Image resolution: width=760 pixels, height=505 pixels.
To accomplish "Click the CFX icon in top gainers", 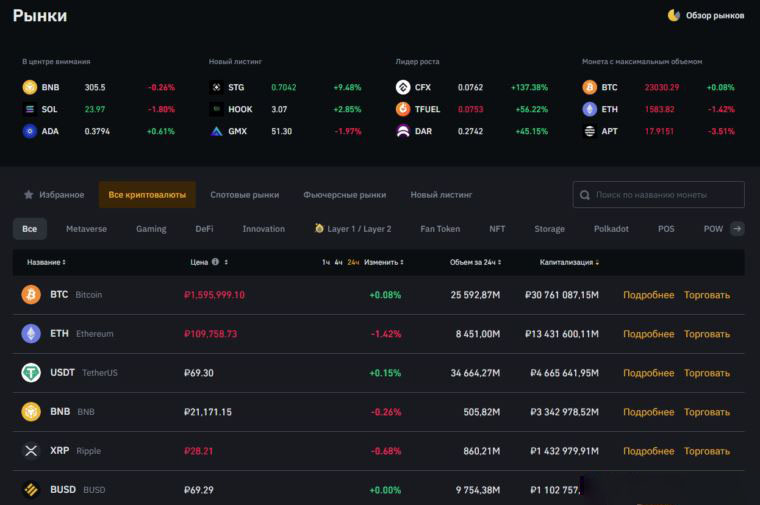I will tap(403, 87).
